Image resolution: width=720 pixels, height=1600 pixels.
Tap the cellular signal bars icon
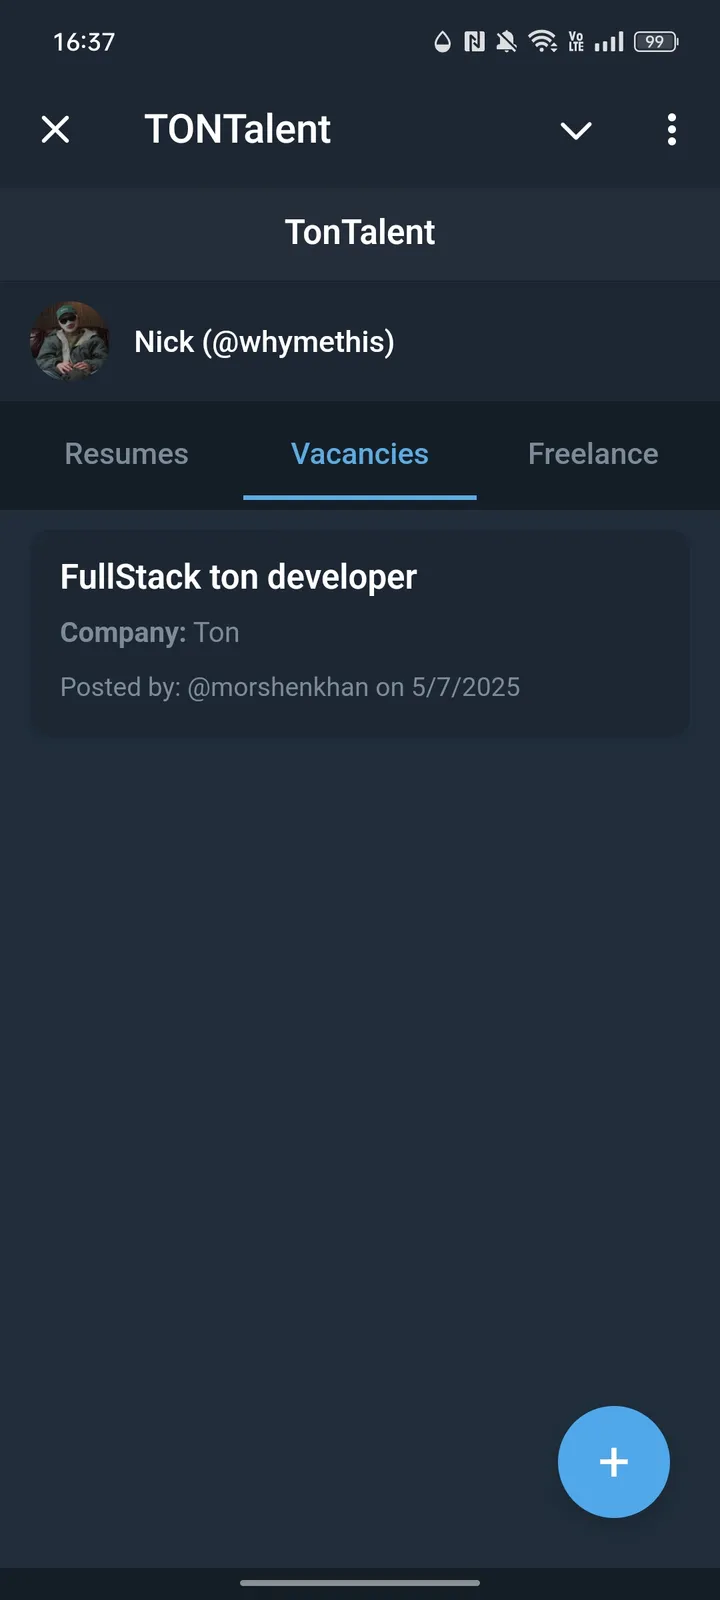pyautogui.click(x=610, y=42)
